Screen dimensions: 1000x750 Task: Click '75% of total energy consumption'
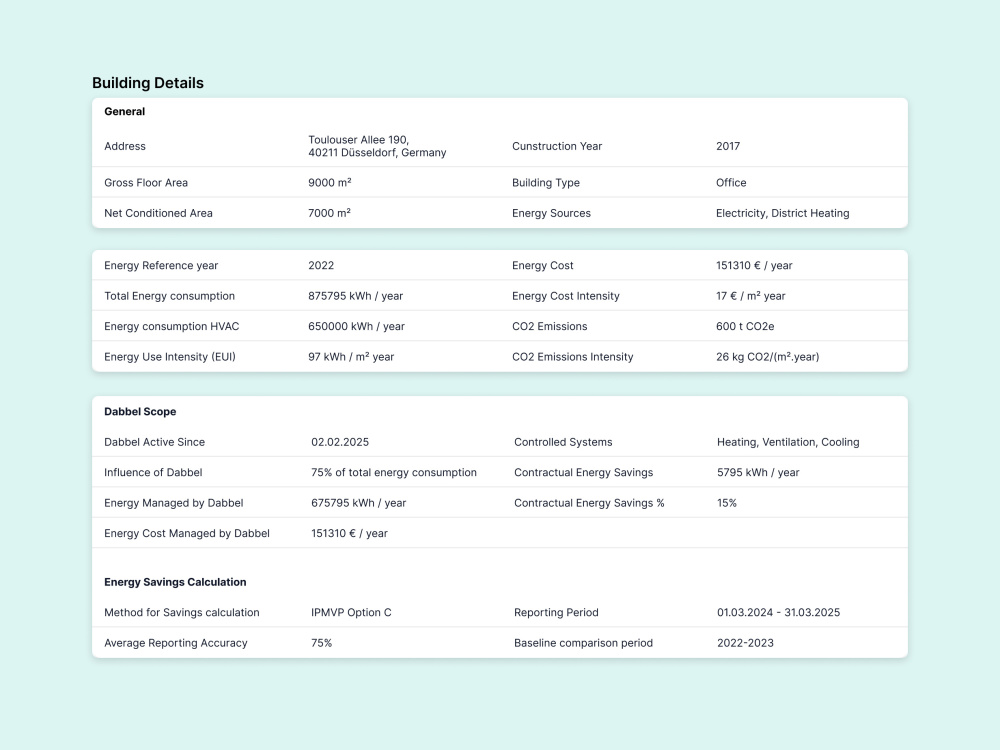[393, 473]
